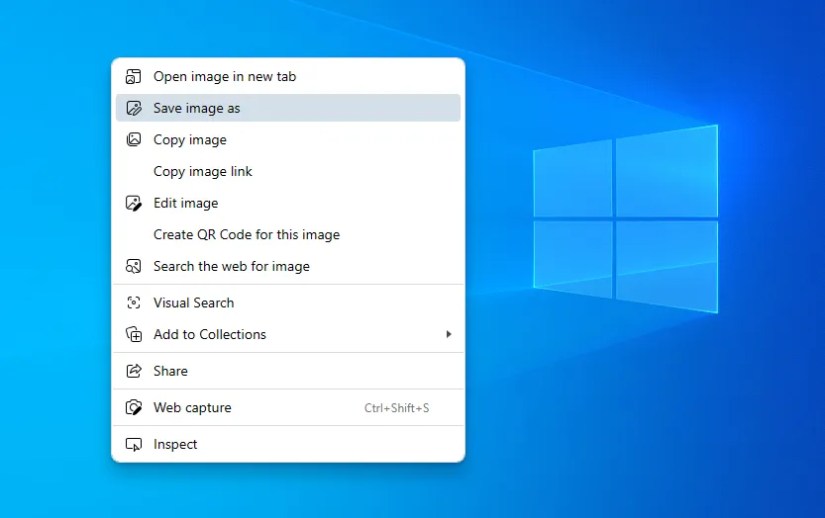Click the Visual Search focus icon

[134, 303]
